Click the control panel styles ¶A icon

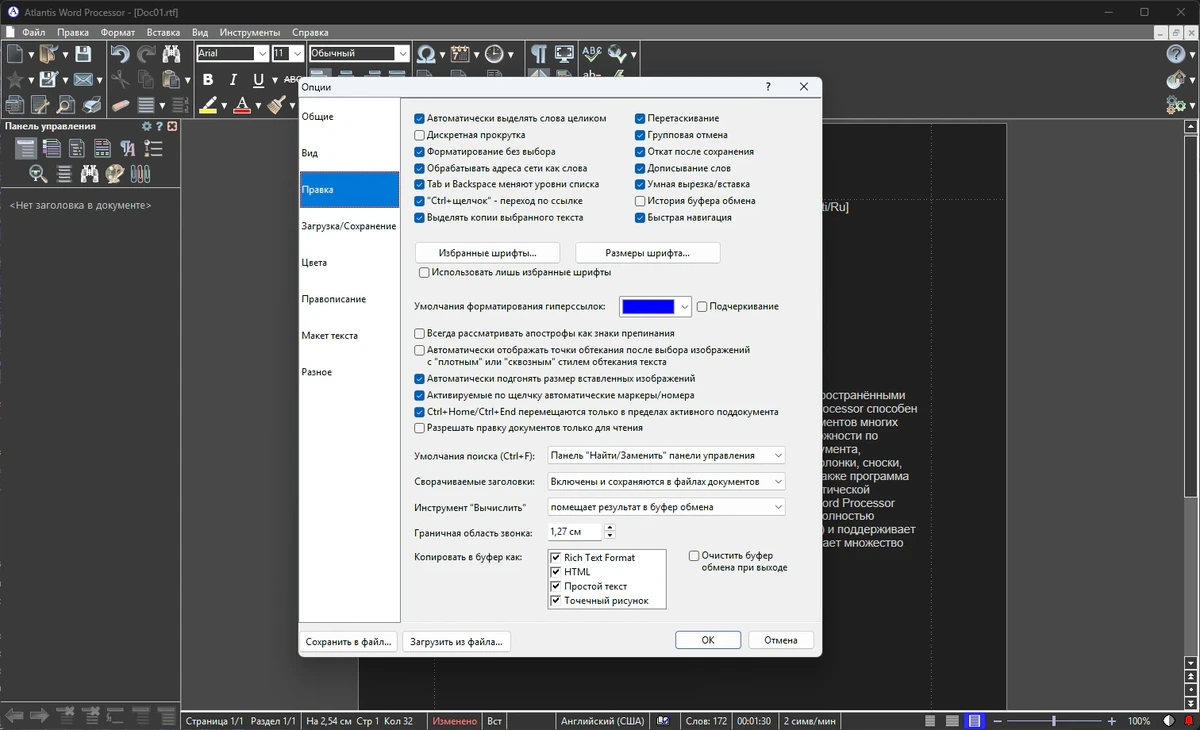click(x=128, y=148)
